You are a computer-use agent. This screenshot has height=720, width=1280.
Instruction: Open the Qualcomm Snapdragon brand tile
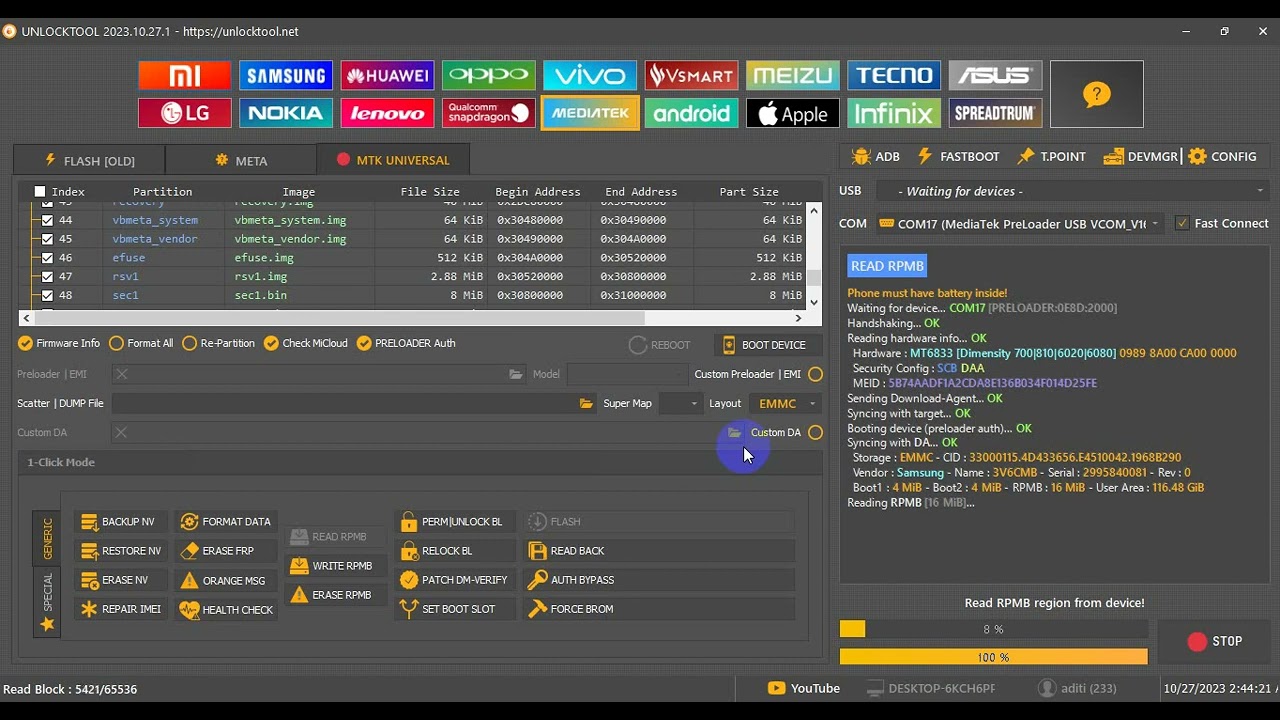(x=489, y=113)
